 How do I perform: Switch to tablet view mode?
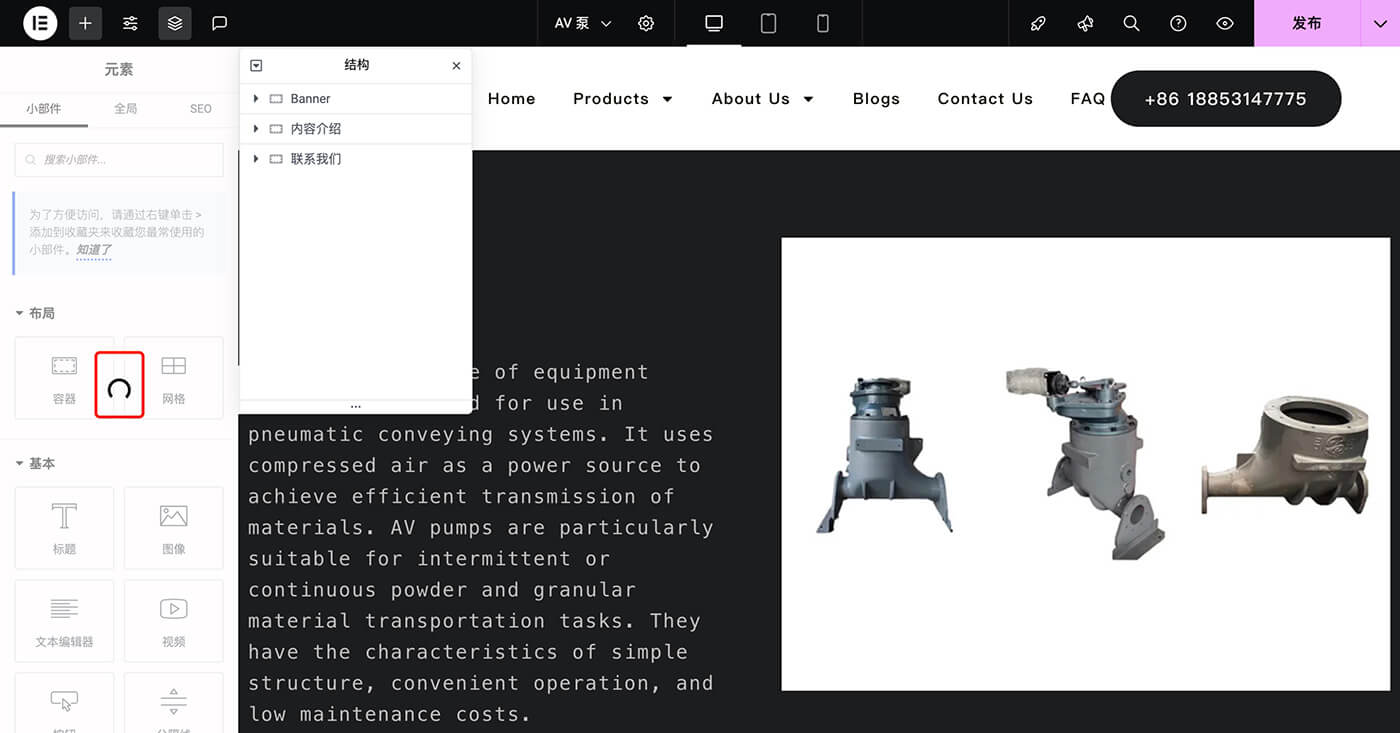(x=768, y=23)
